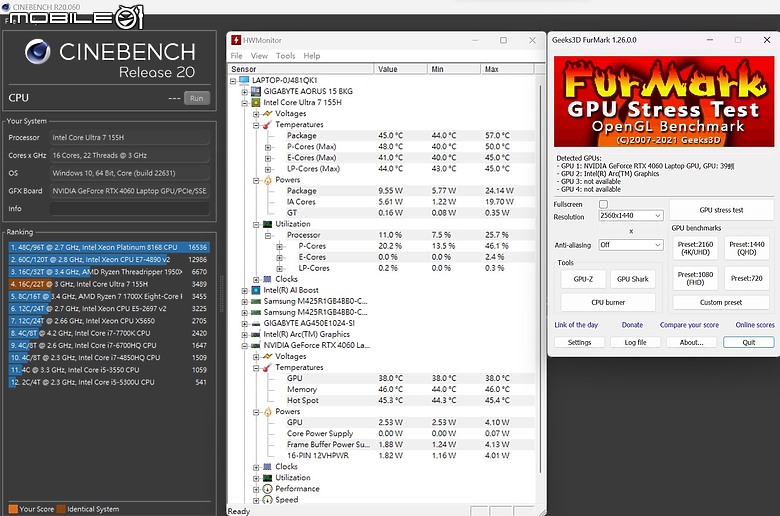Click the CPU Powers flame icon
Image resolution: width=780 pixels, height=516 pixels.
pos(268,180)
